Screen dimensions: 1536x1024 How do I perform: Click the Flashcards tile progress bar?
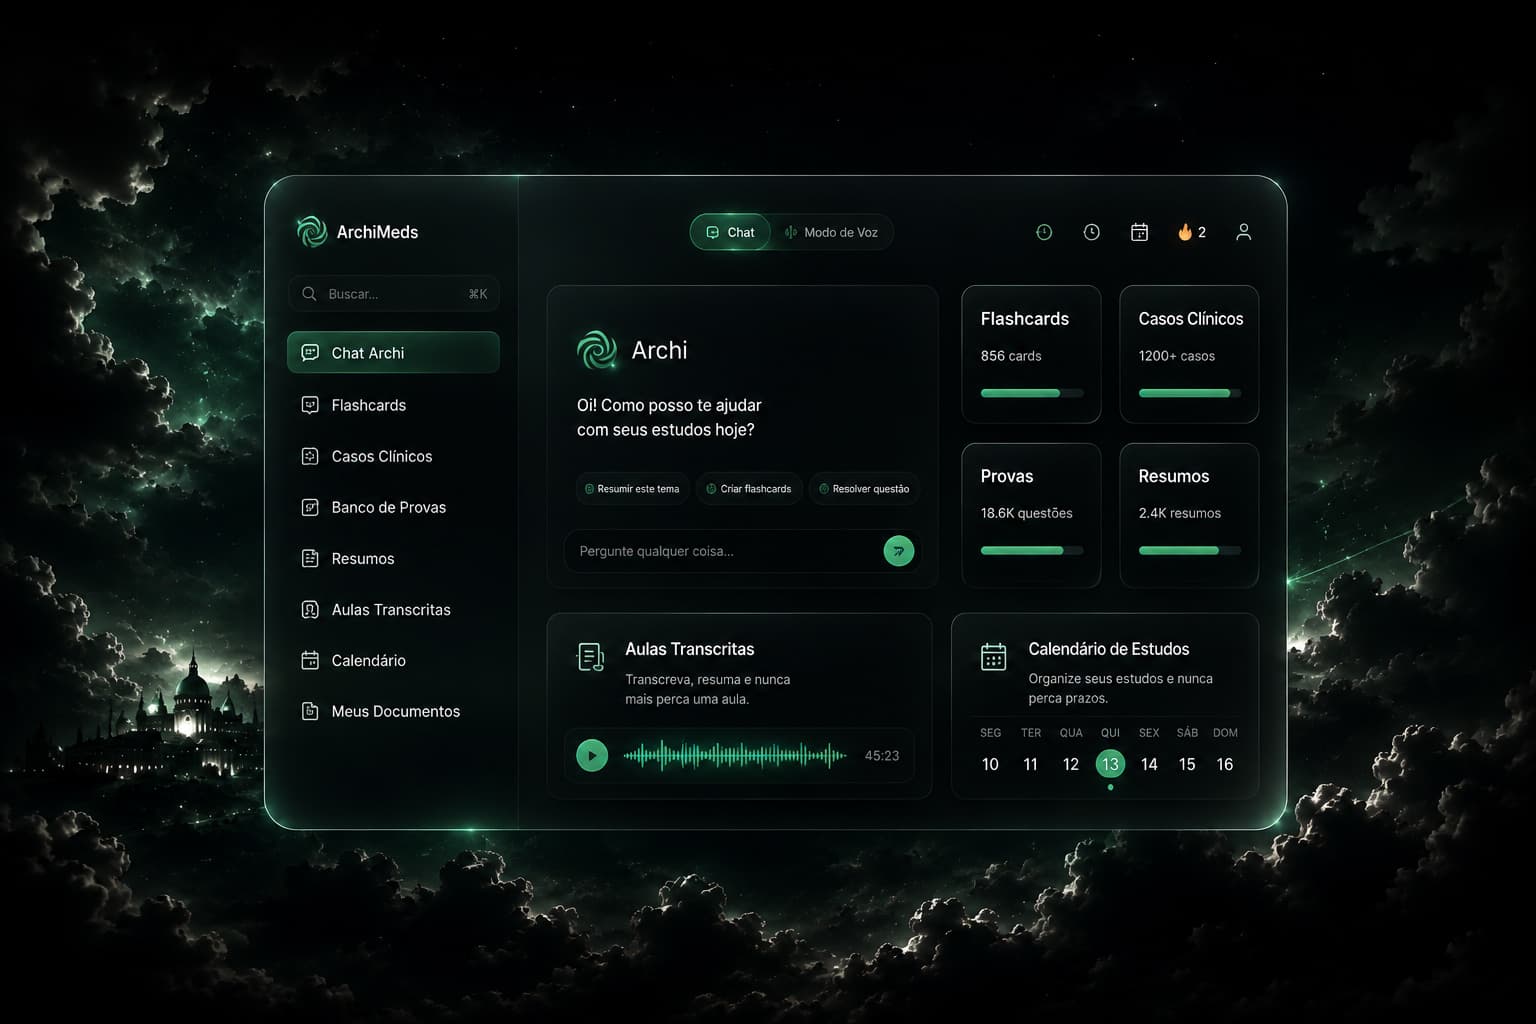[1032, 393]
